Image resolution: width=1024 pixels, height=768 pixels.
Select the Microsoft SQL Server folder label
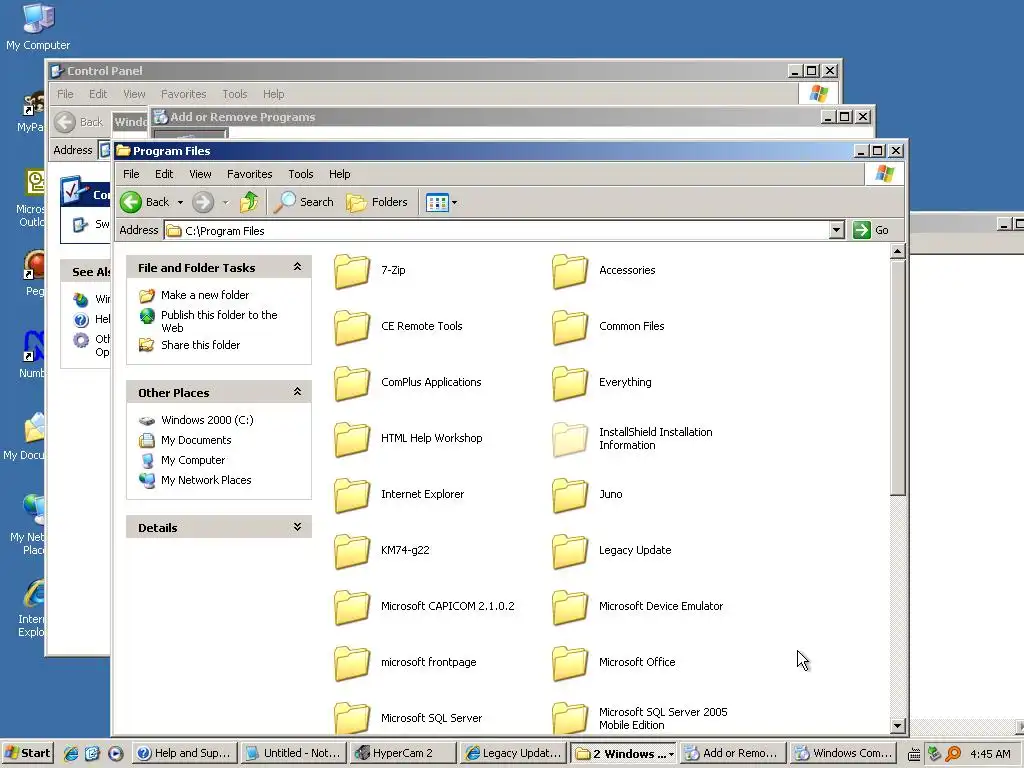click(431, 718)
